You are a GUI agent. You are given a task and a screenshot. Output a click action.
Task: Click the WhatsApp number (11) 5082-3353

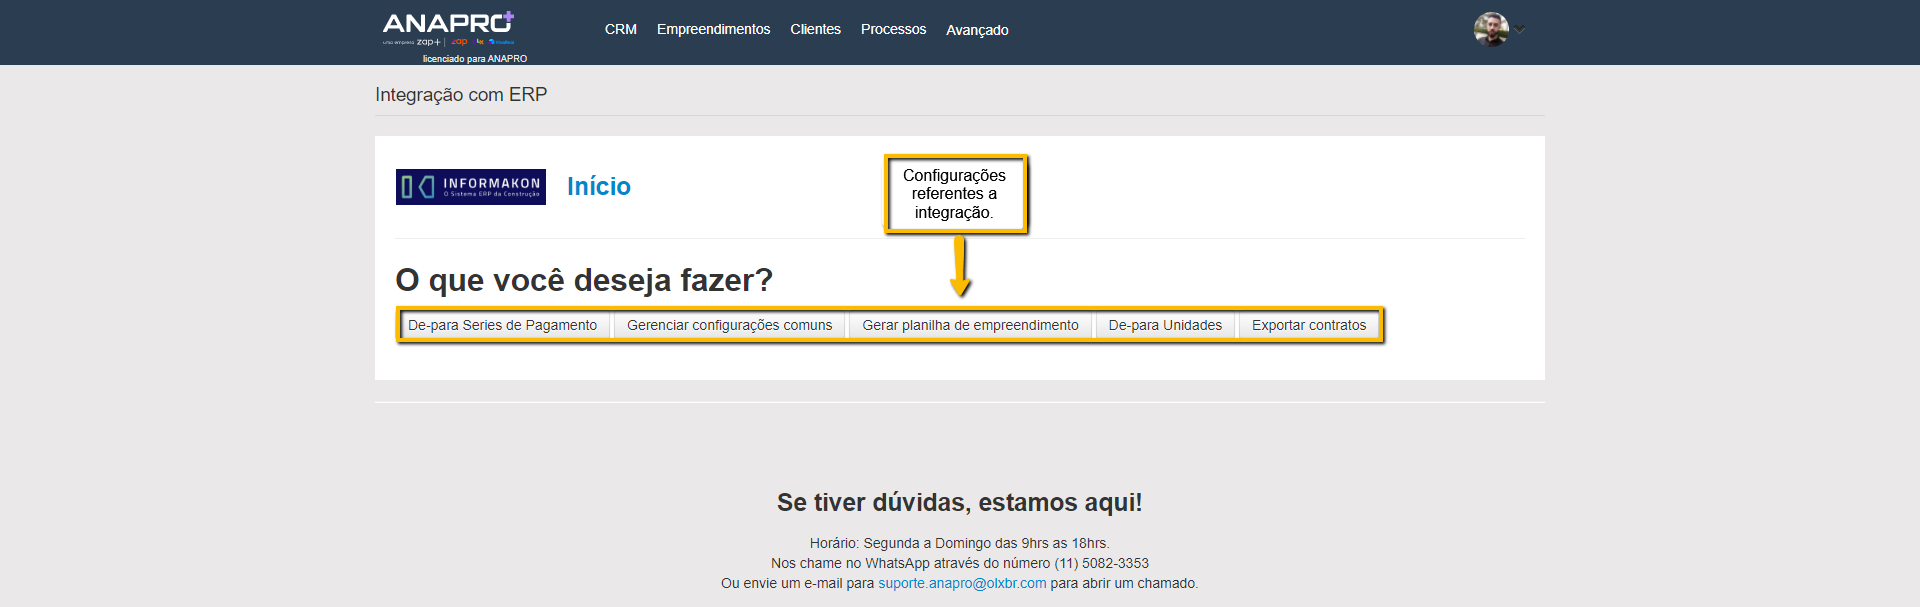point(1101,563)
